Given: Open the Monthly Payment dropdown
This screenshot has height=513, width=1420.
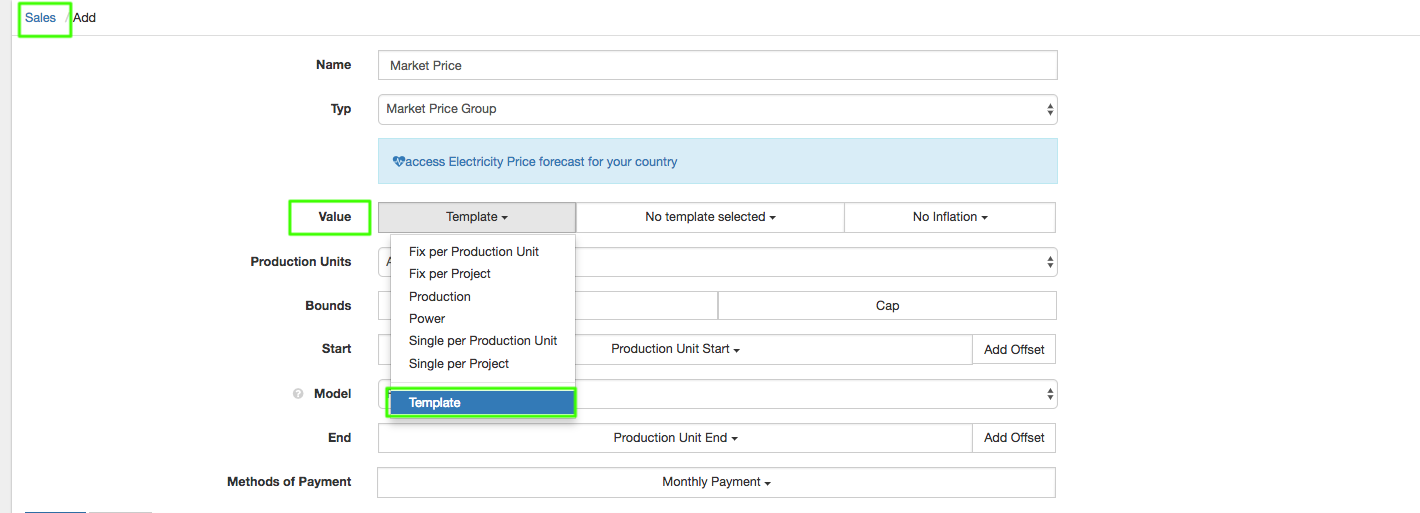Looking at the screenshot, I should pos(716,482).
